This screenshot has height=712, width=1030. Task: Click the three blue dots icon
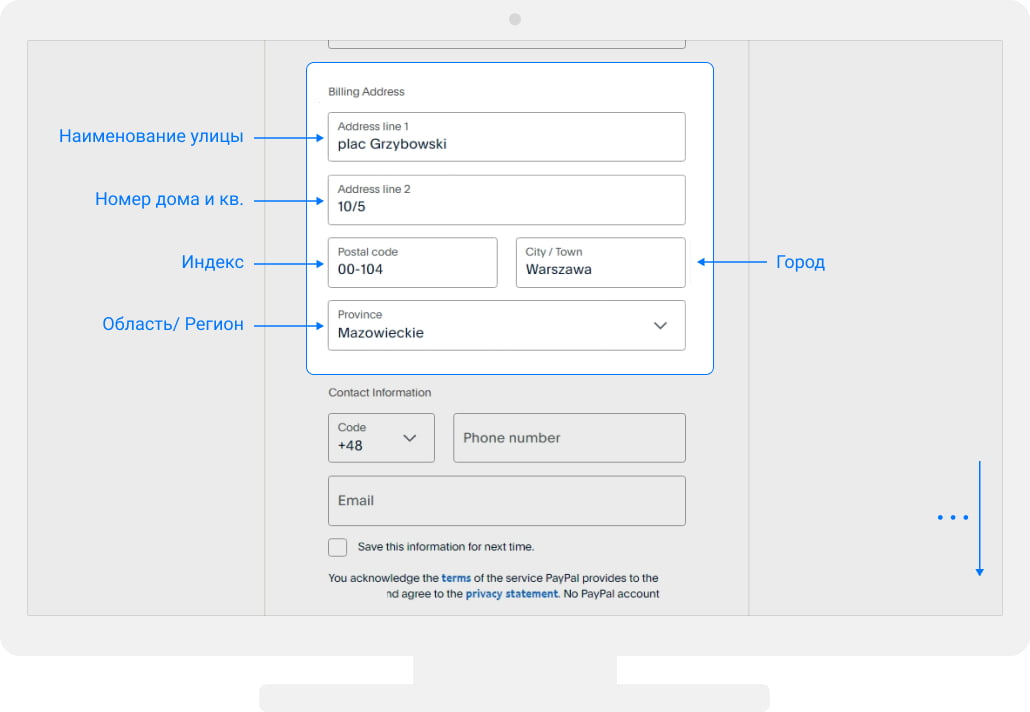(953, 517)
